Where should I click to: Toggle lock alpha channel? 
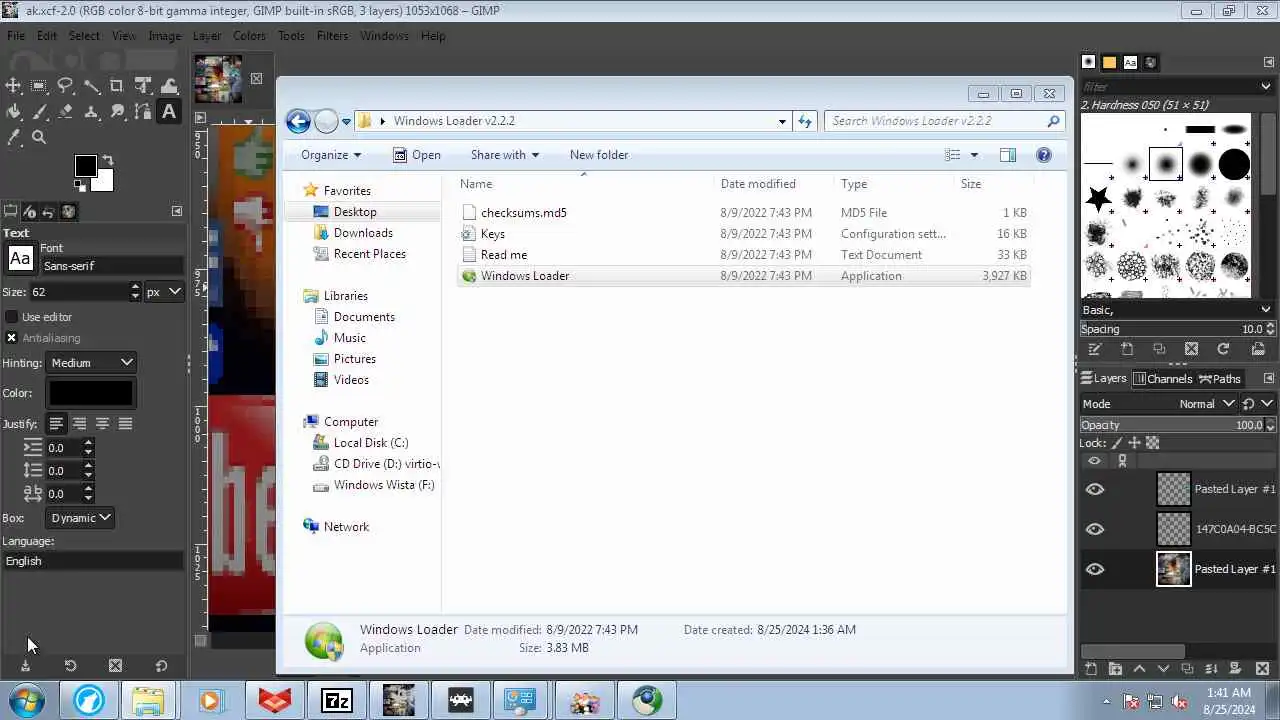(1152, 443)
